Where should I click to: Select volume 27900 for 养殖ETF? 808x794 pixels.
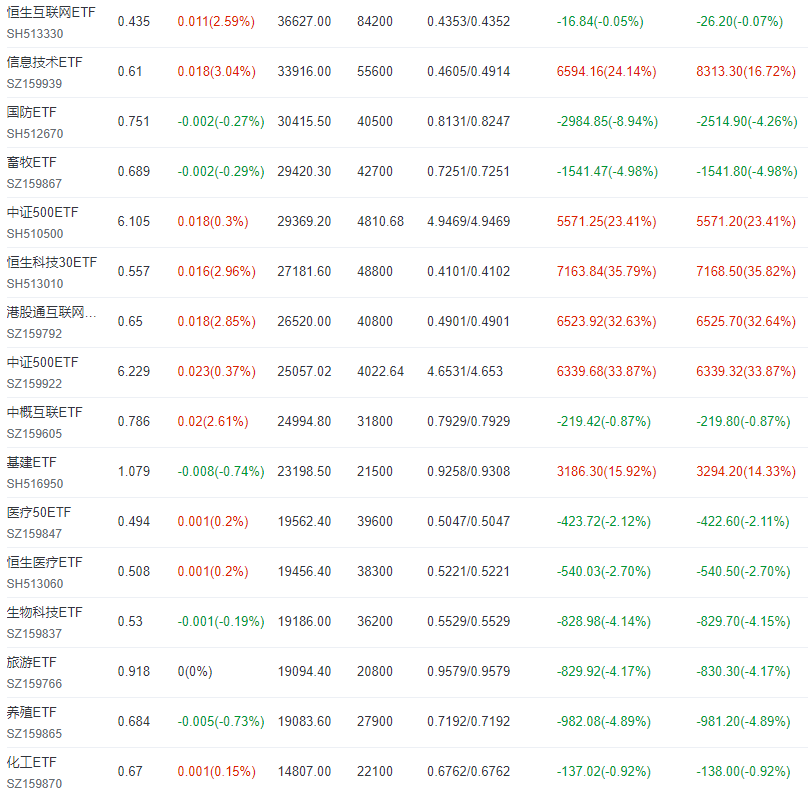pyautogui.click(x=375, y=721)
